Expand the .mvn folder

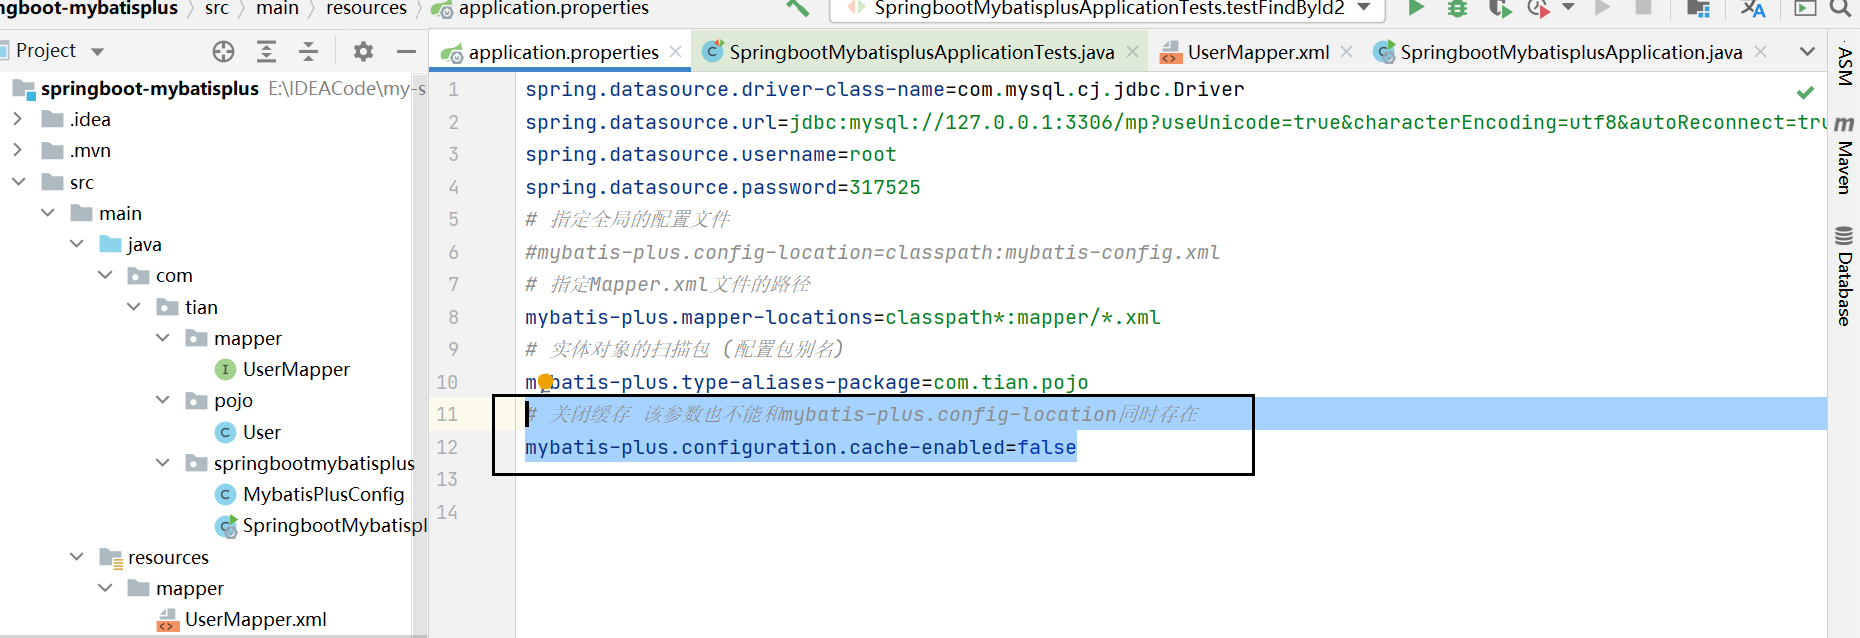pyautogui.click(x=17, y=150)
